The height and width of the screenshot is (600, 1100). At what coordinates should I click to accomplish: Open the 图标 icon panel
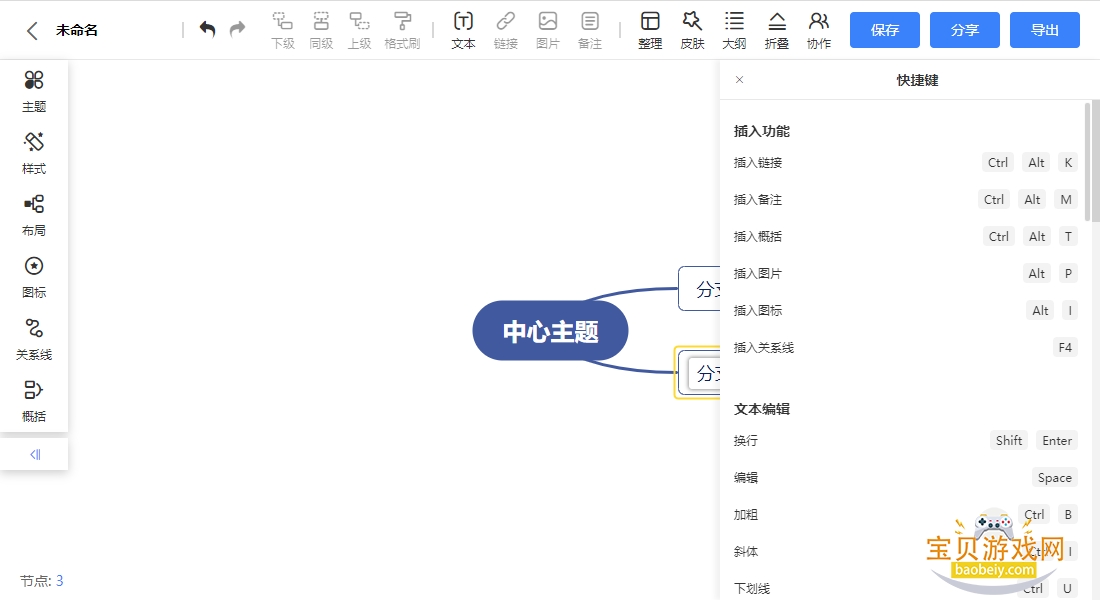coord(34,277)
